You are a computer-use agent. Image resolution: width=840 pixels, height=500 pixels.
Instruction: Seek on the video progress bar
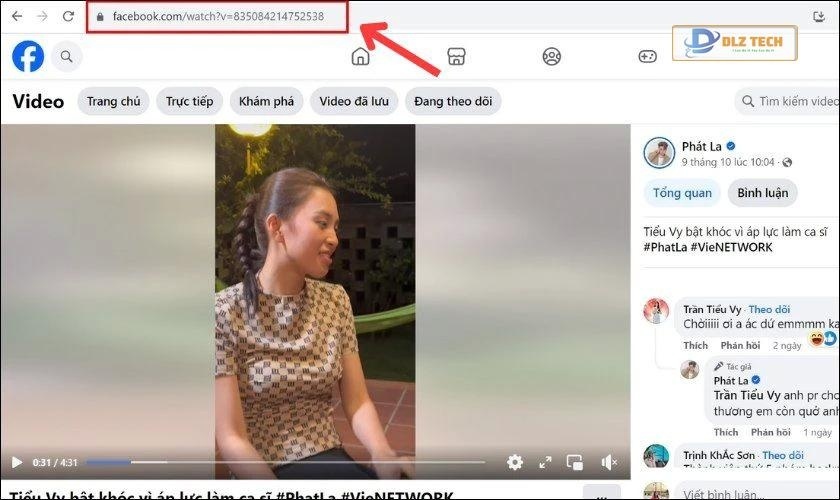(x=286, y=462)
